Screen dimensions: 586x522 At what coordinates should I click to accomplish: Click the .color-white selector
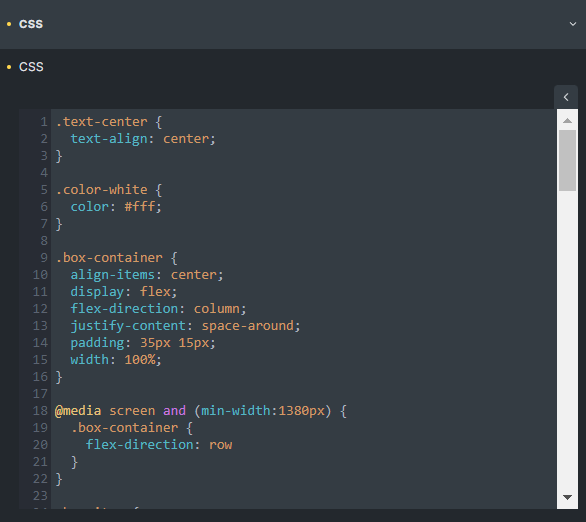pyautogui.click(x=102, y=190)
